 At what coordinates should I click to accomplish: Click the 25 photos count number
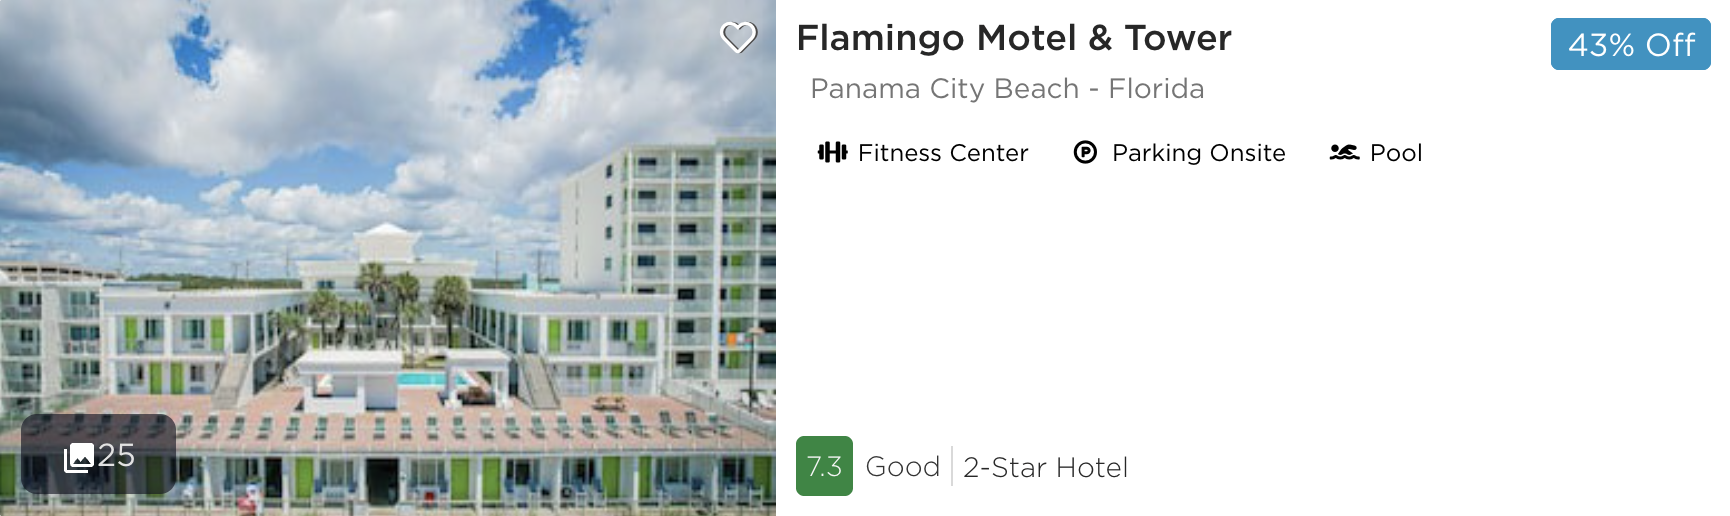pos(117,456)
